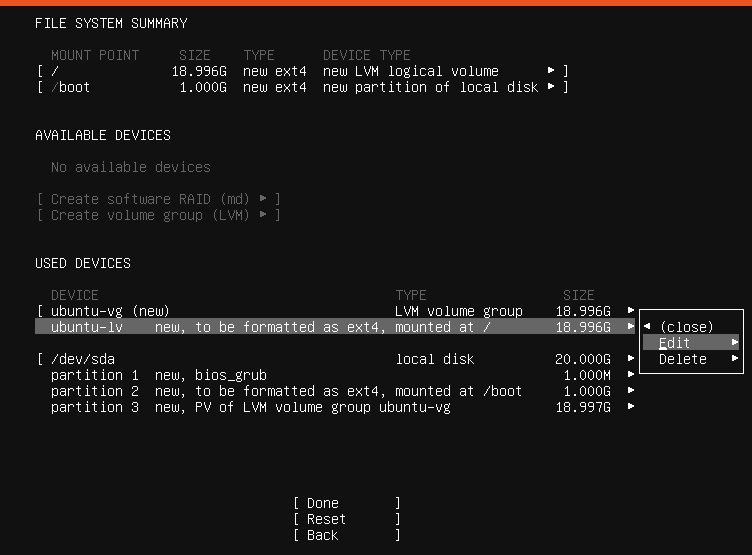752x555 pixels.
Task: Expand ubuntu-vg volume group arrow
Action: pyautogui.click(x=631, y=310)
